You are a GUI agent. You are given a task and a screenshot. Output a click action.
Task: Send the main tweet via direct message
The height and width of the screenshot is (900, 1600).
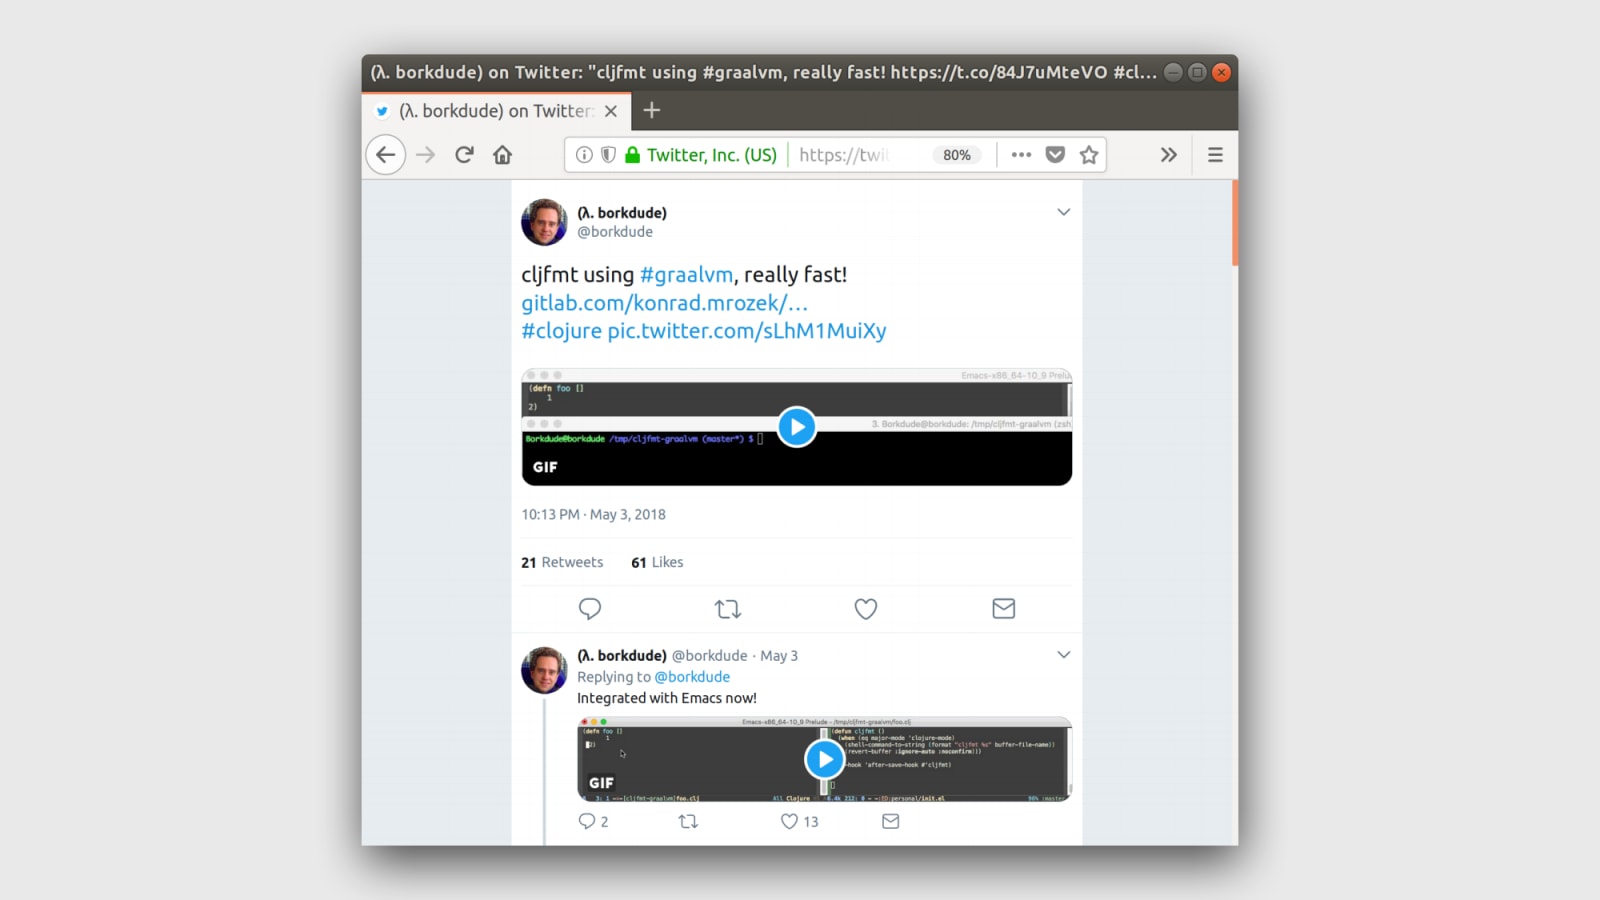[1004, 608]
